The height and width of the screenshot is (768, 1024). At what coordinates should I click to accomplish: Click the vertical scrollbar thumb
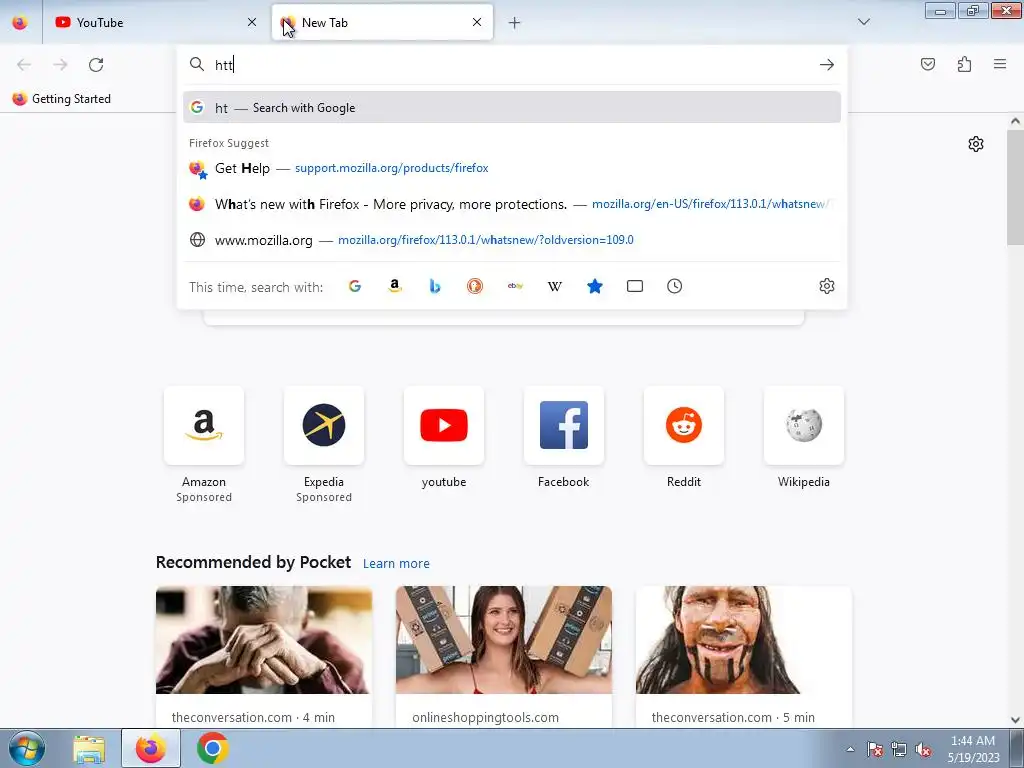1015,187
